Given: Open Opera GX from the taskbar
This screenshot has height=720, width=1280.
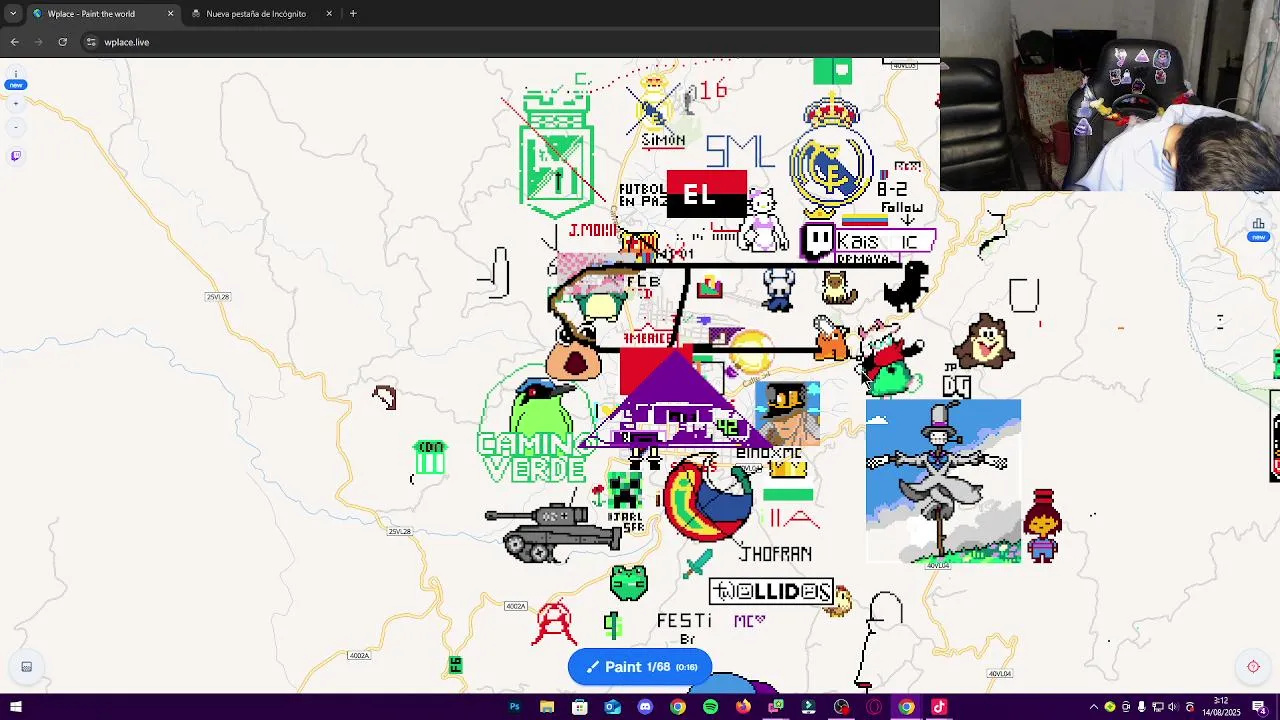Looking at the screenshot, I should (874, 707).
